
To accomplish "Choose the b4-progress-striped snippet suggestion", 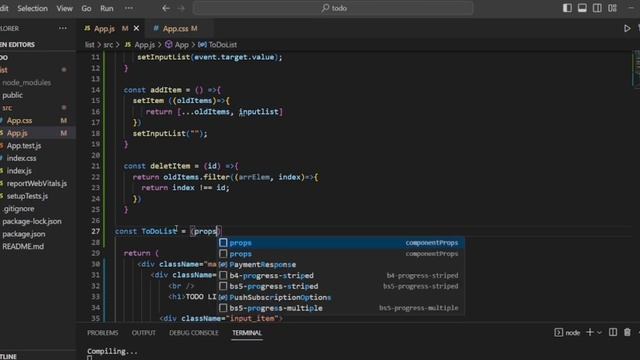I will [x=340, y=276].
